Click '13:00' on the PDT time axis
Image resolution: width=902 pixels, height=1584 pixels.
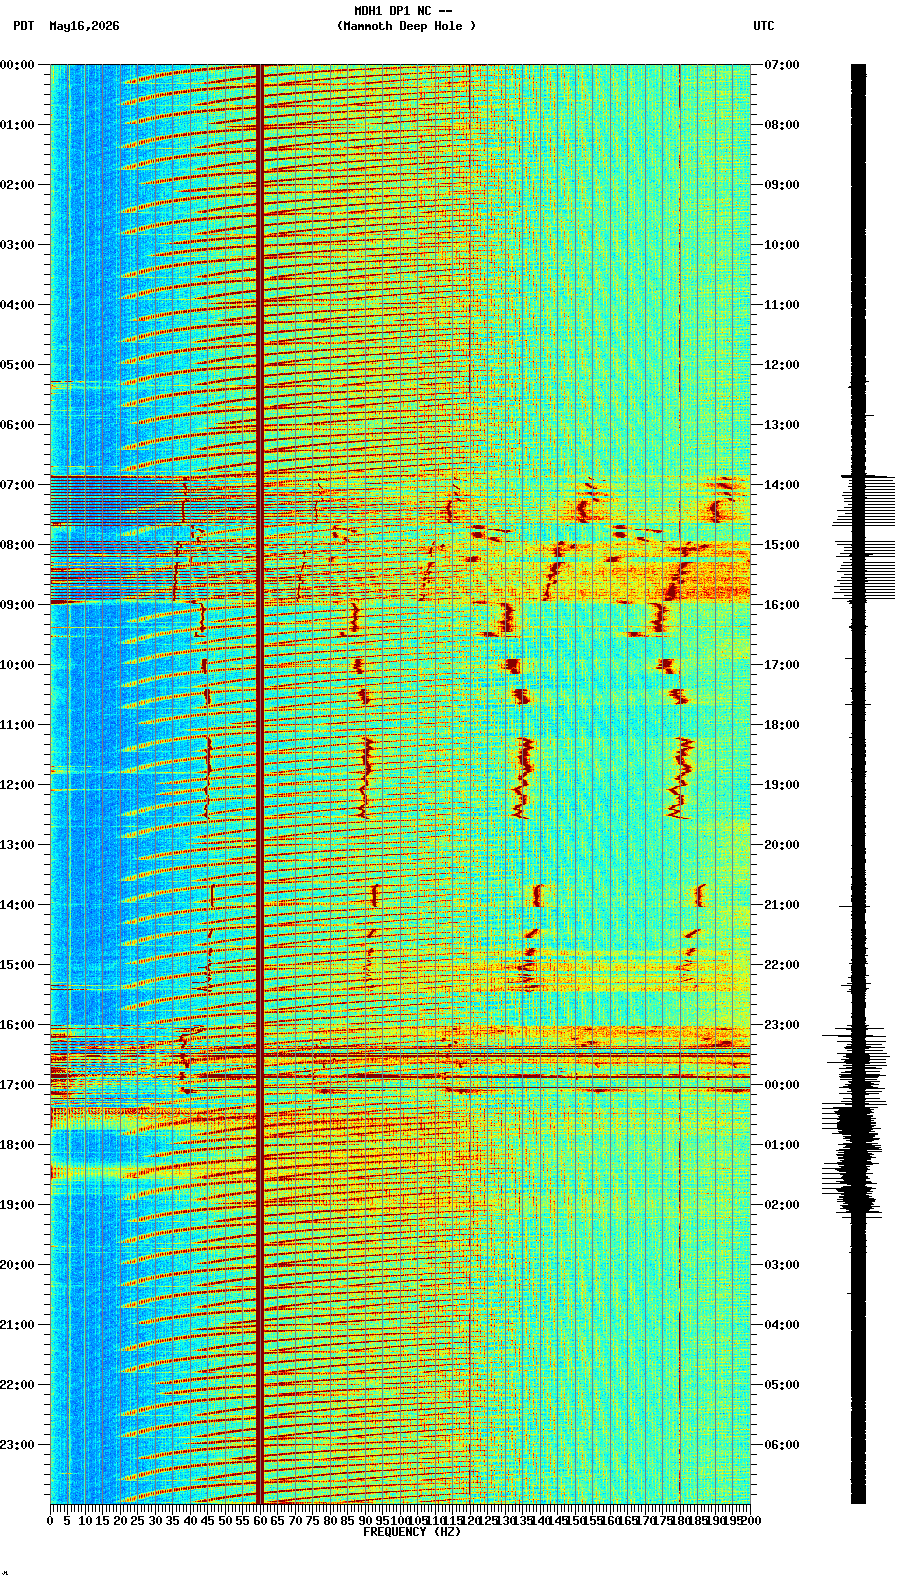17,845
